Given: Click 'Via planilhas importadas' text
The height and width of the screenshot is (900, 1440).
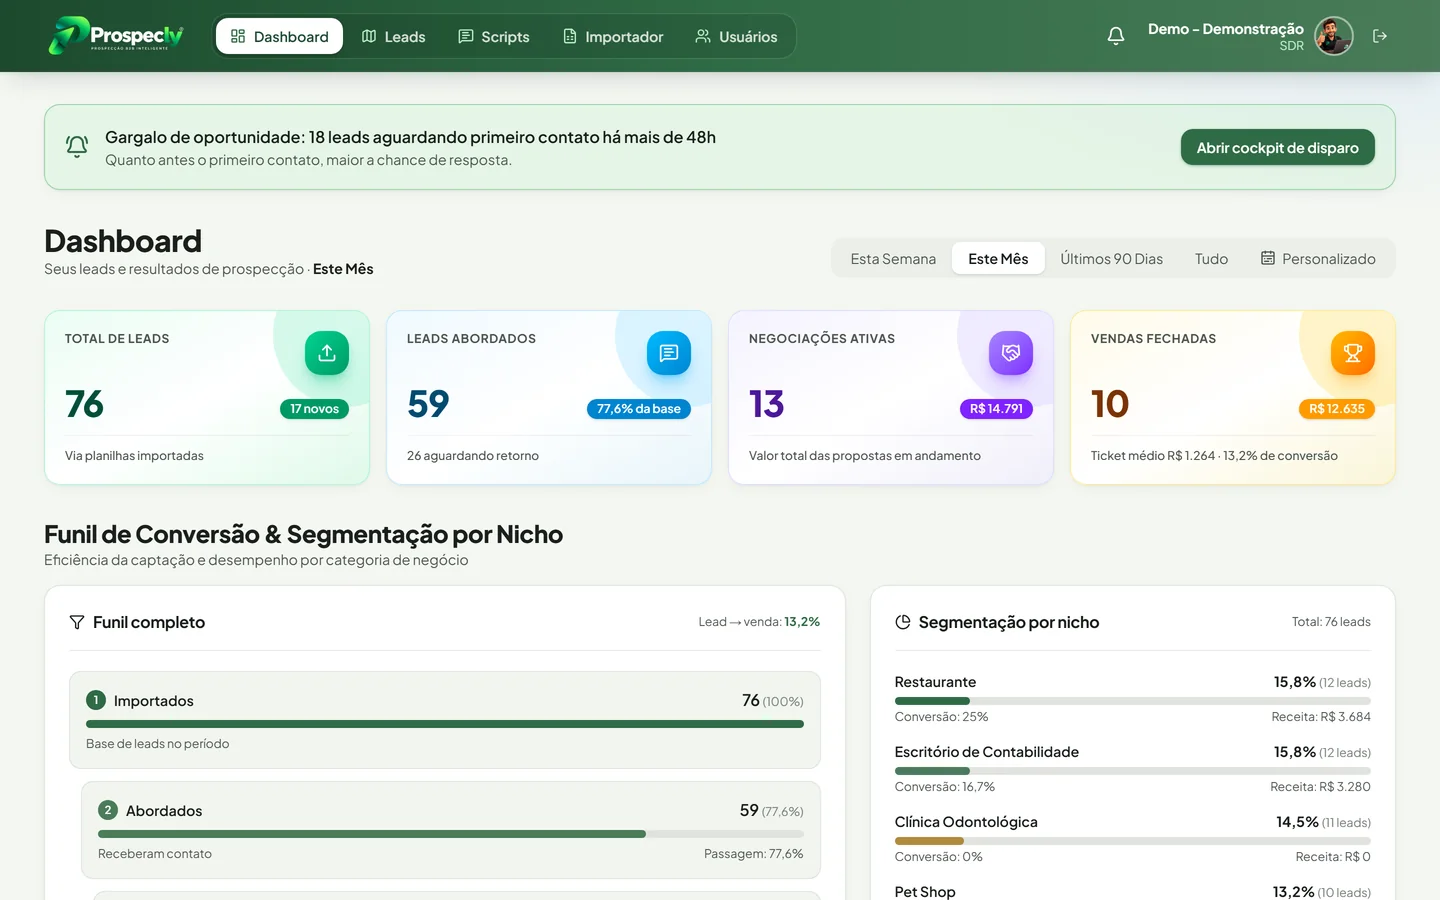Looking at the screenshot, I should (x=134, y=456).
